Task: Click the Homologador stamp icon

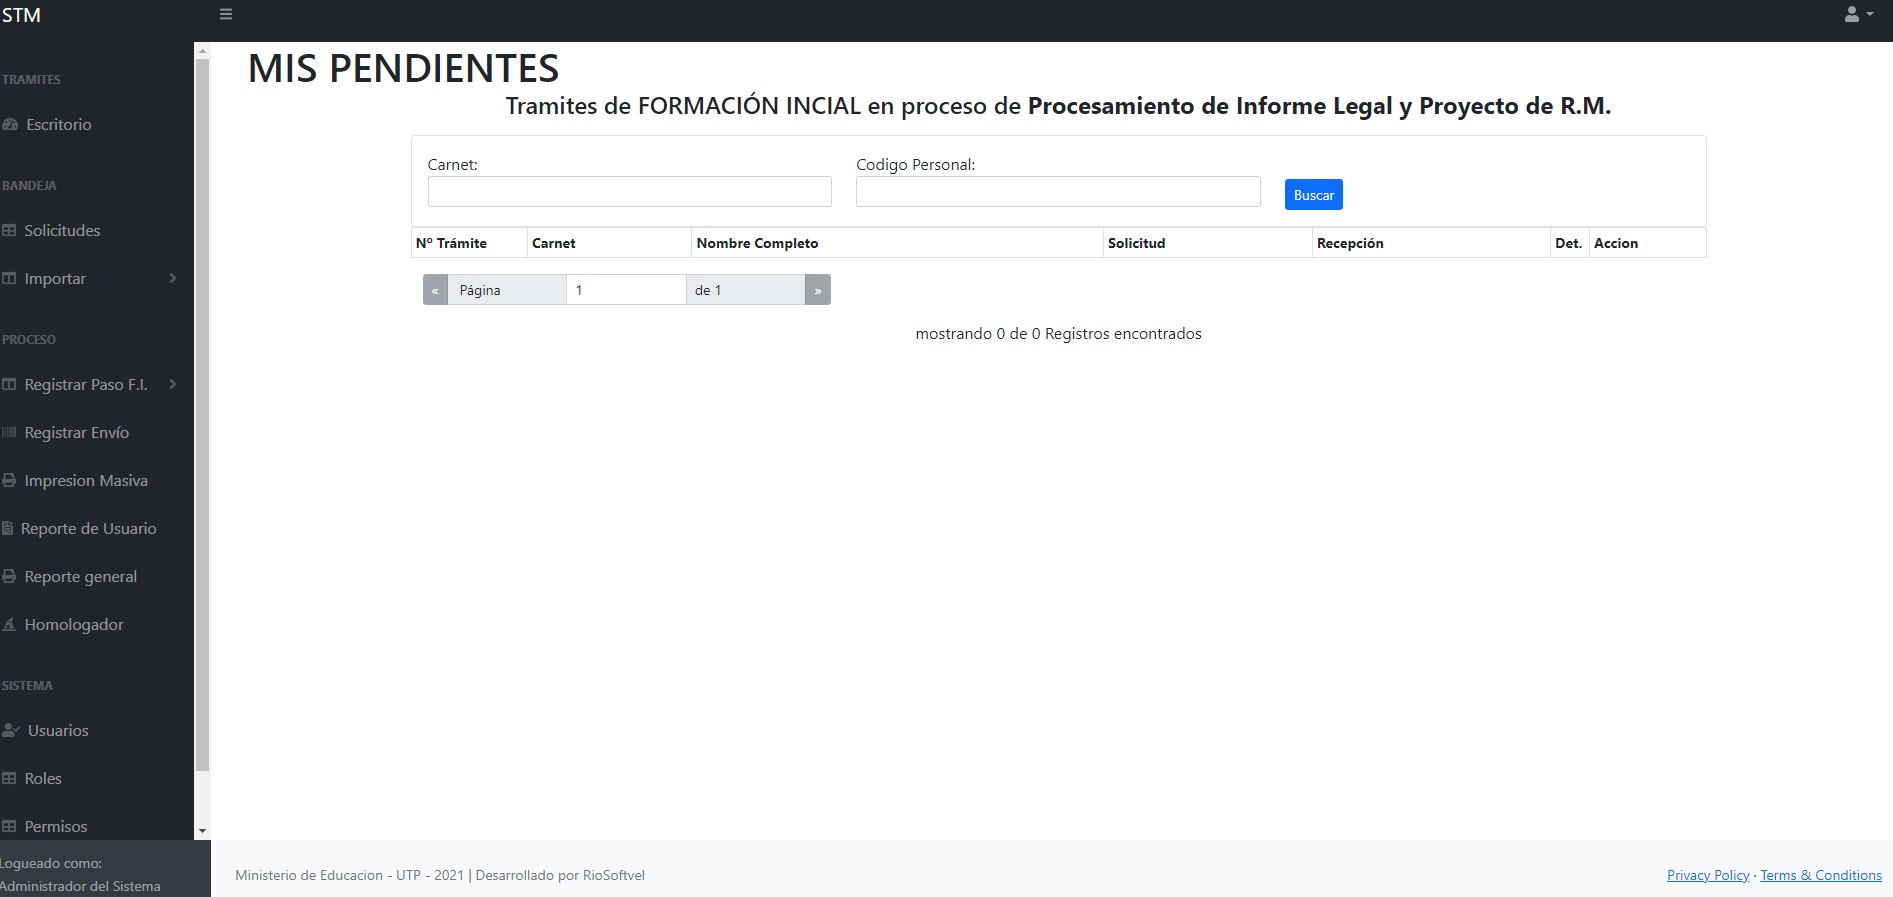Action: pos(9,625)
